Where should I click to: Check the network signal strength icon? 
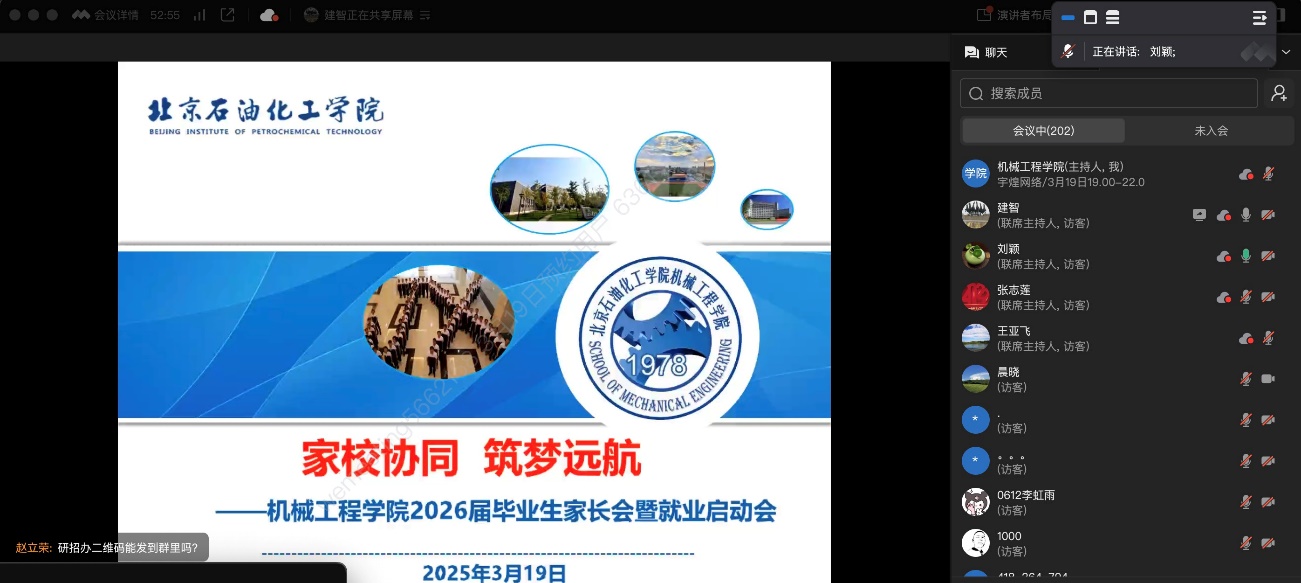point(199,15)
